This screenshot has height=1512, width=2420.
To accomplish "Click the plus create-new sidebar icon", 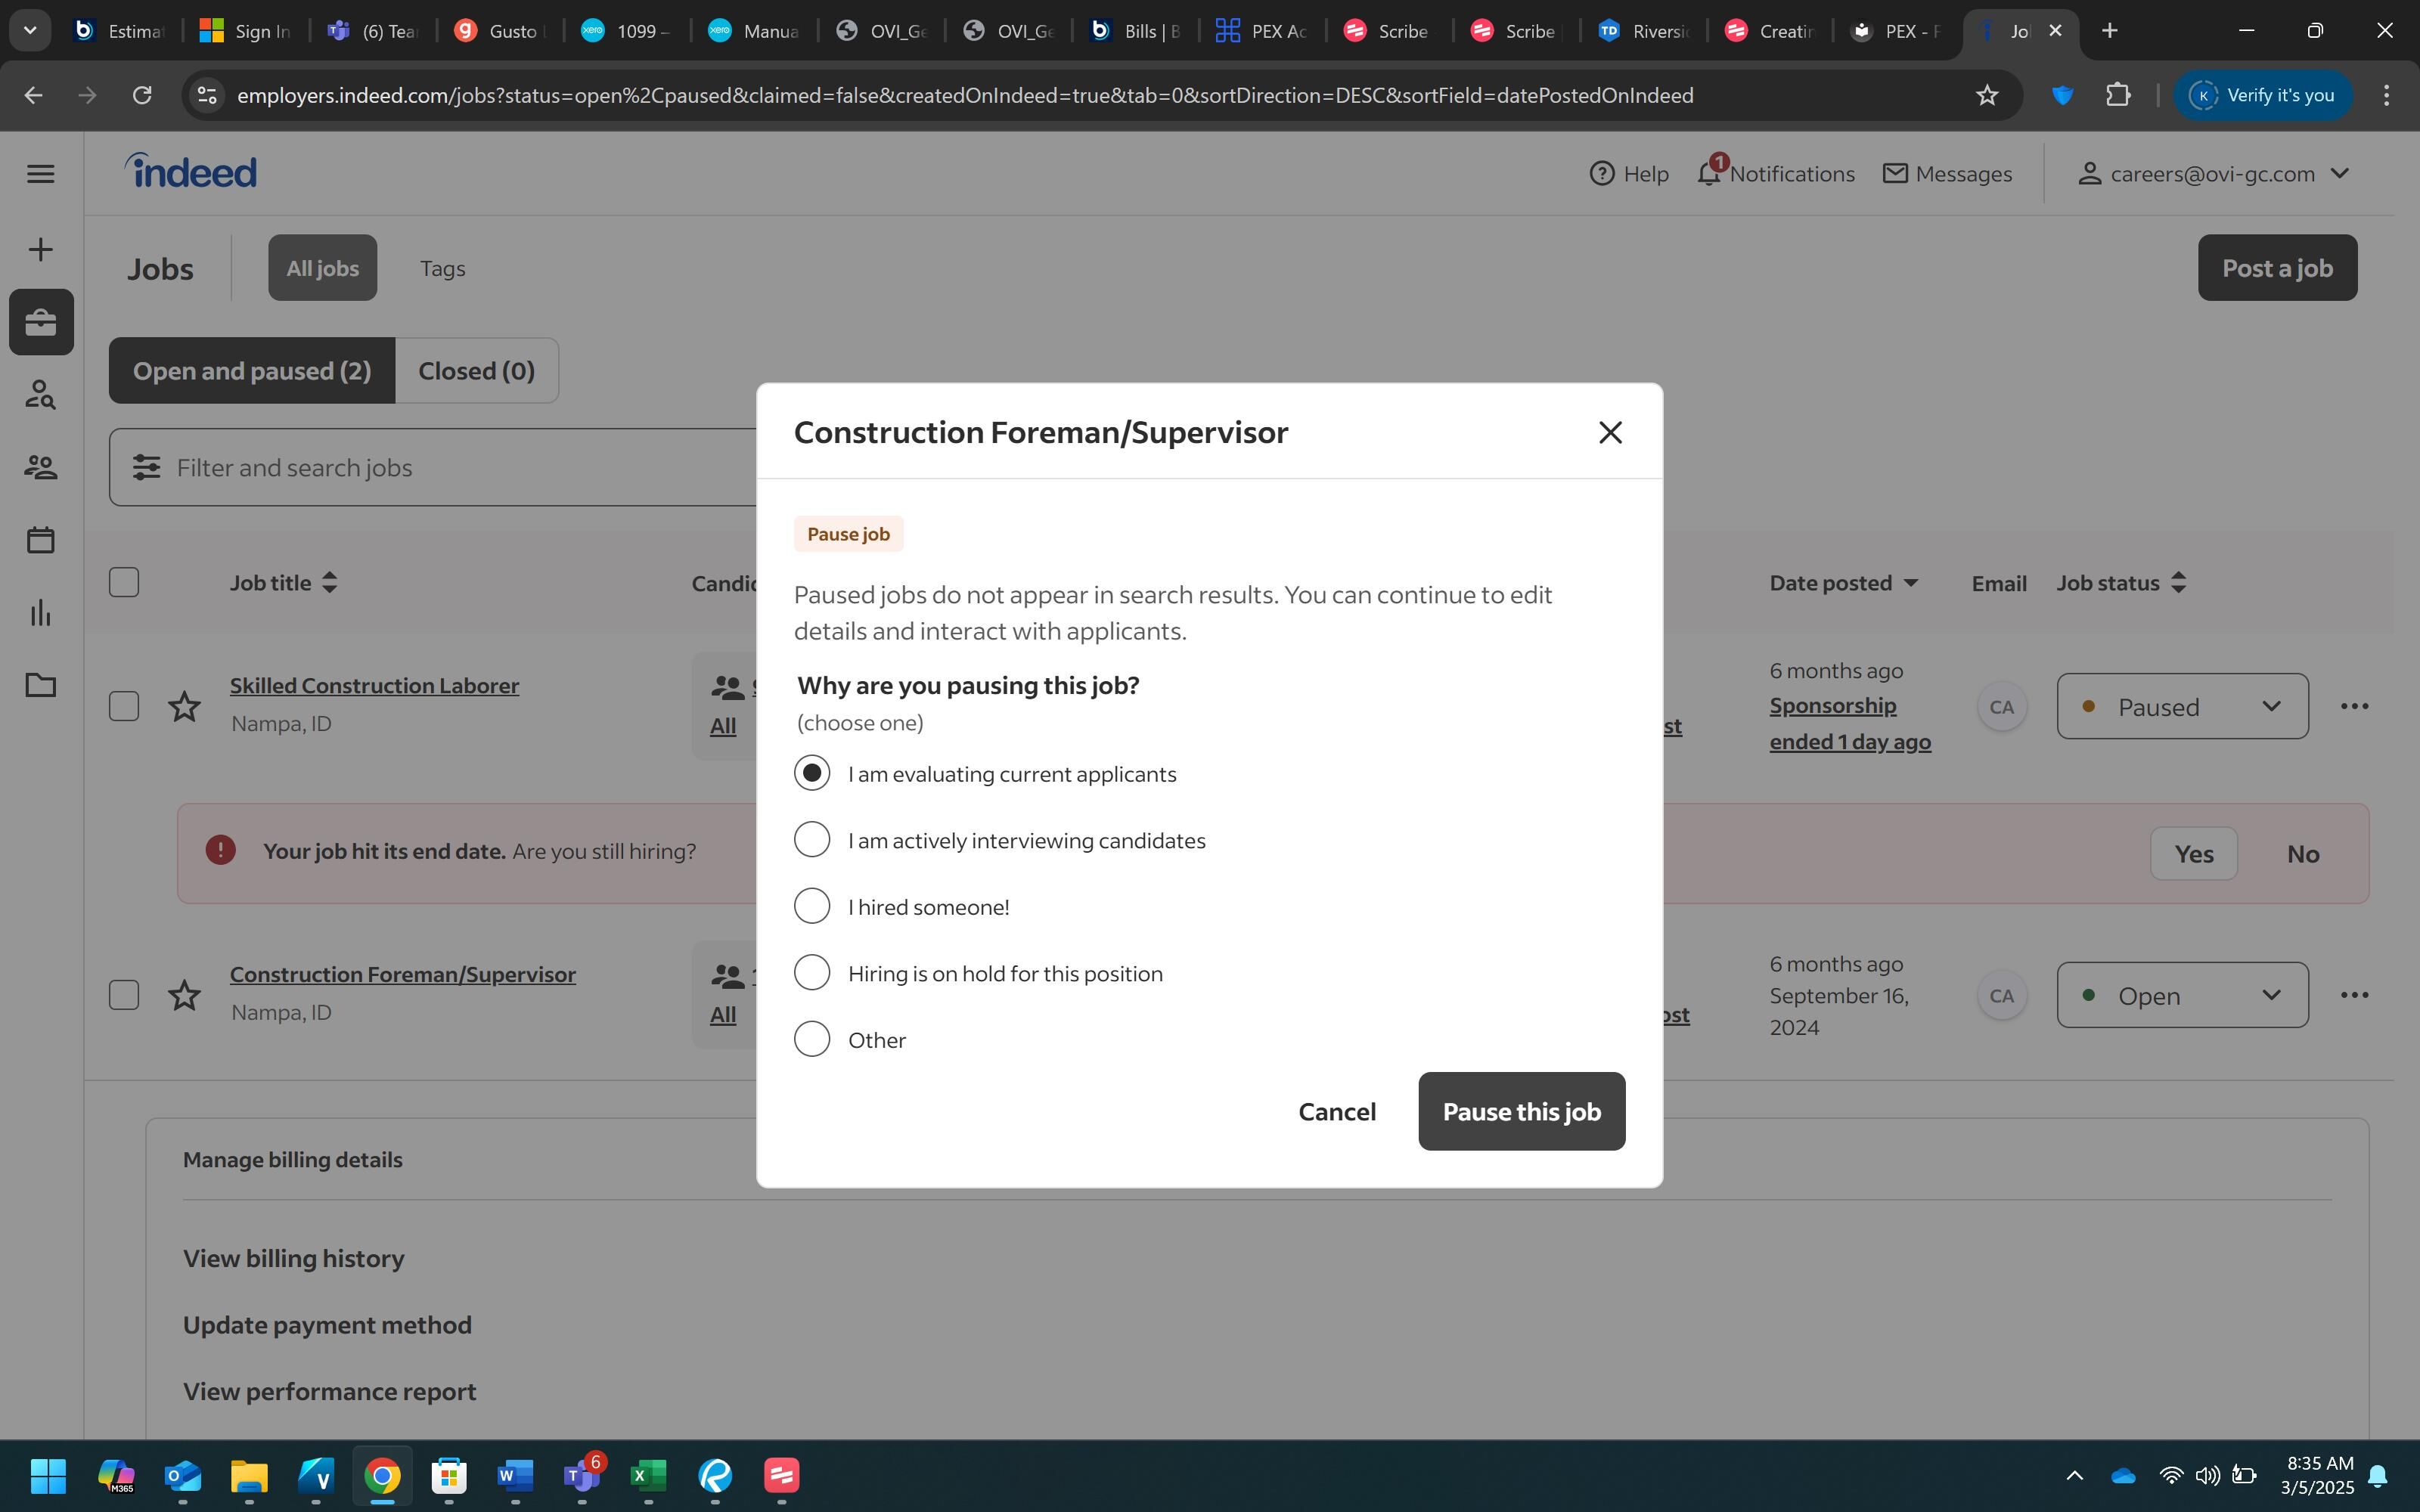I will pos(41,249).
